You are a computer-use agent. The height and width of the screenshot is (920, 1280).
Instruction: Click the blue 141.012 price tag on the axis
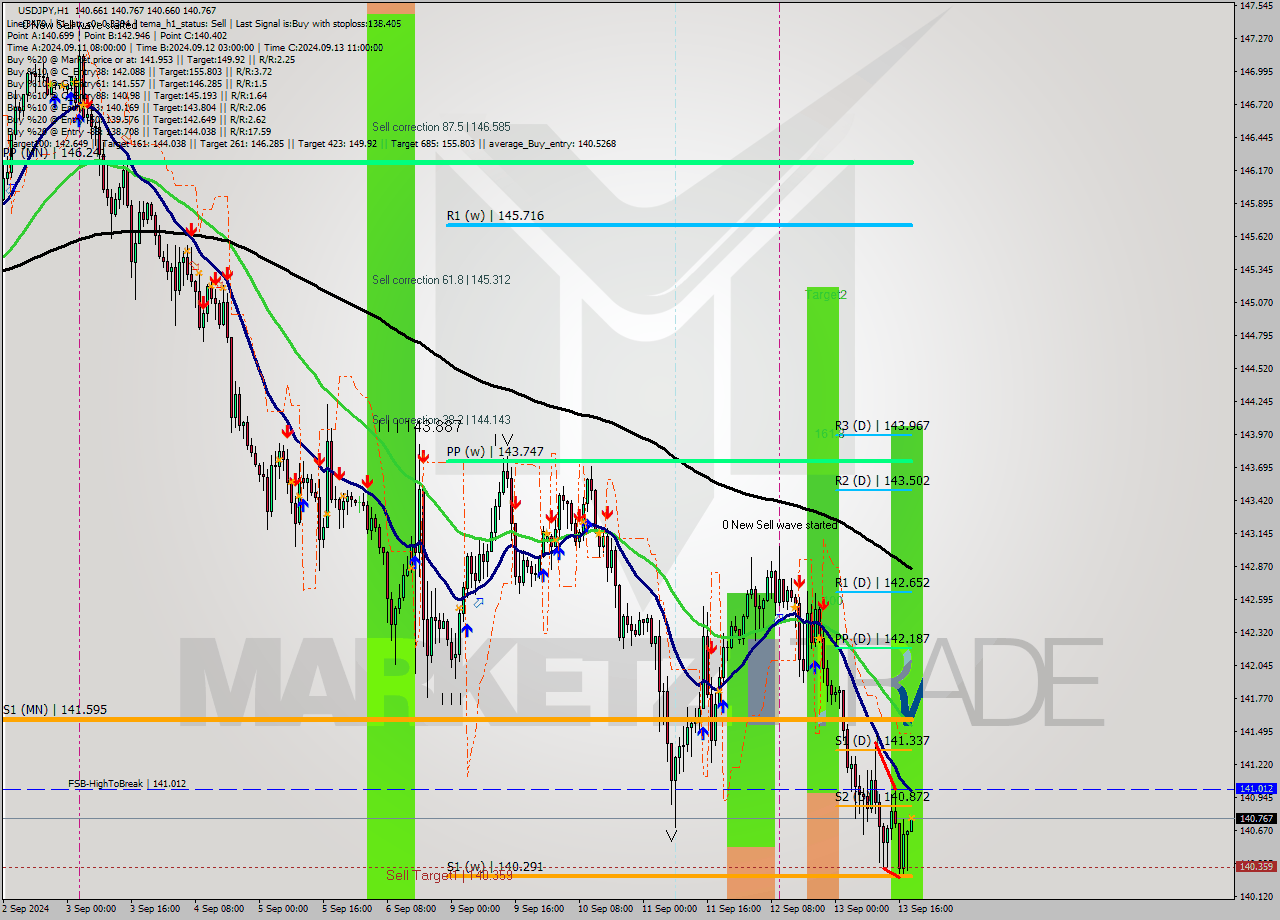point(1256,789)
